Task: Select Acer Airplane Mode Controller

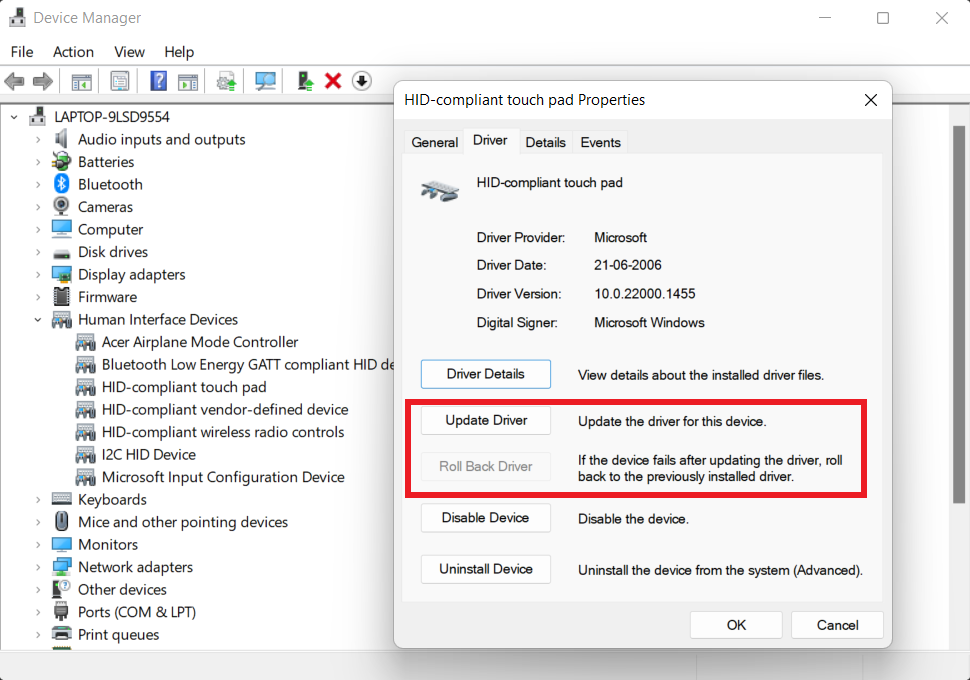Action: (200, 342)
